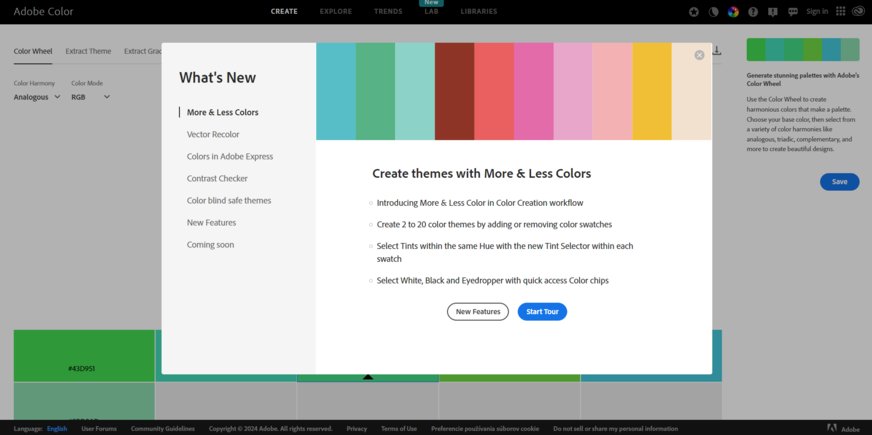Click the Creative Cloud icon

[859, 12]
